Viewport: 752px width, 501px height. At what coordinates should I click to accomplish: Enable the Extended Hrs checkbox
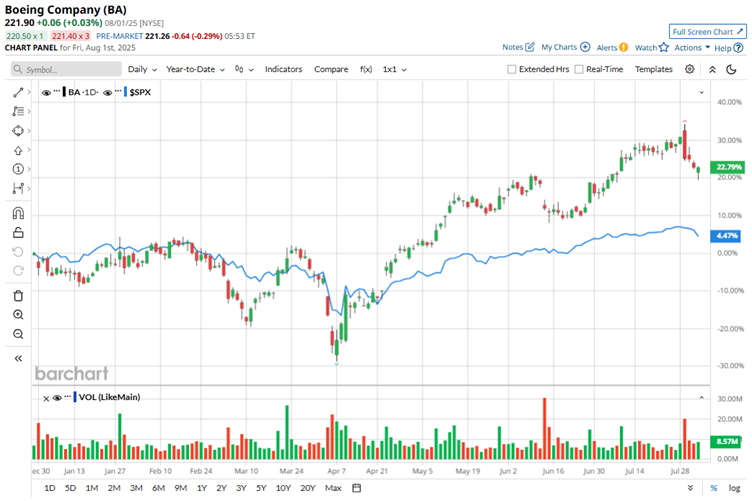pyautogui.click(x=512, y=69)
